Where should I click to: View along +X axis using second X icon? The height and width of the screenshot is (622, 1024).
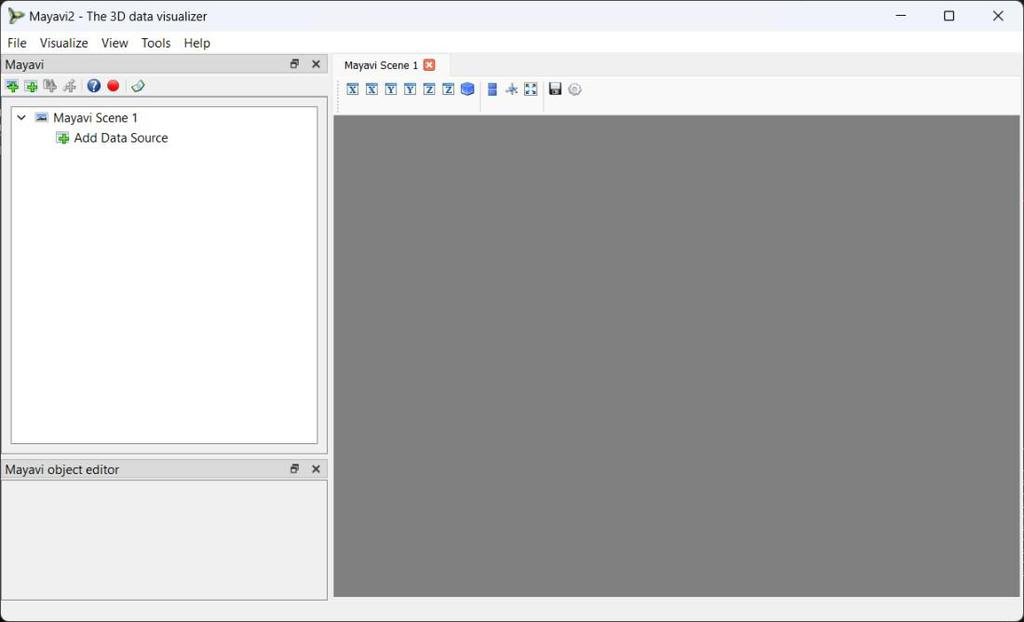(372, 89)
